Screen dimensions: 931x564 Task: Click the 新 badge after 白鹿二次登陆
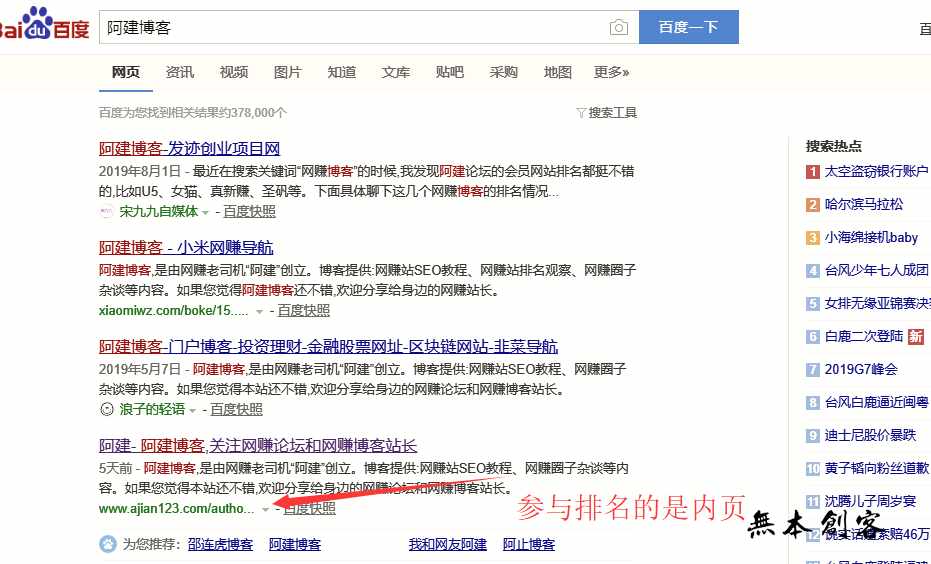tap(916, 337)
